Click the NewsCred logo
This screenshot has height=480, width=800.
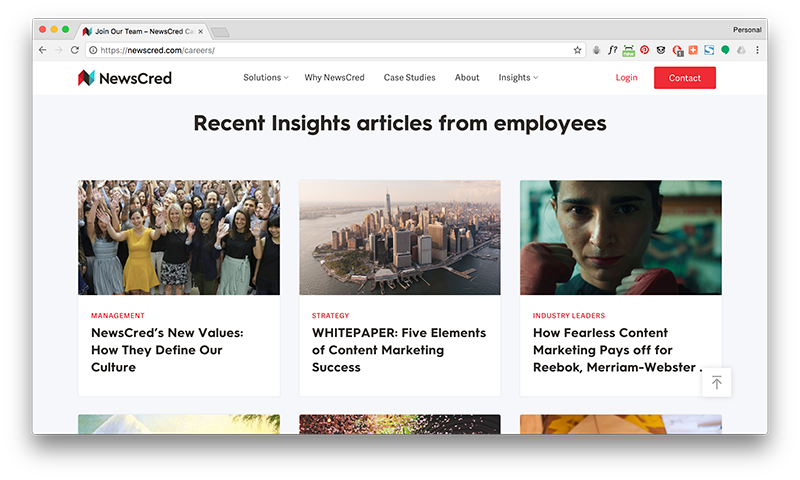[x=124, y=78]
